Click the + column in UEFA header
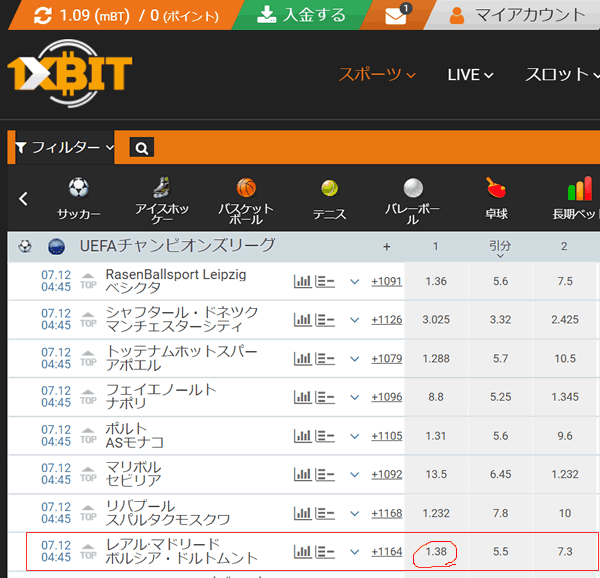Image resolution: width=600 pixels, height=578 pixels. point(386,247)
